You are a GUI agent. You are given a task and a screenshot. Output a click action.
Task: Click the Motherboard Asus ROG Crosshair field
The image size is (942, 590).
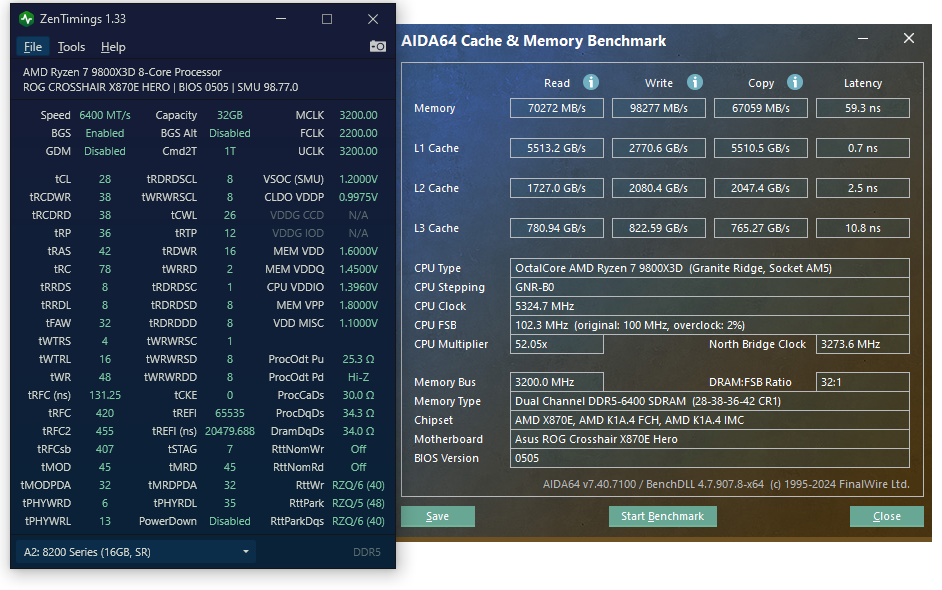710,439
